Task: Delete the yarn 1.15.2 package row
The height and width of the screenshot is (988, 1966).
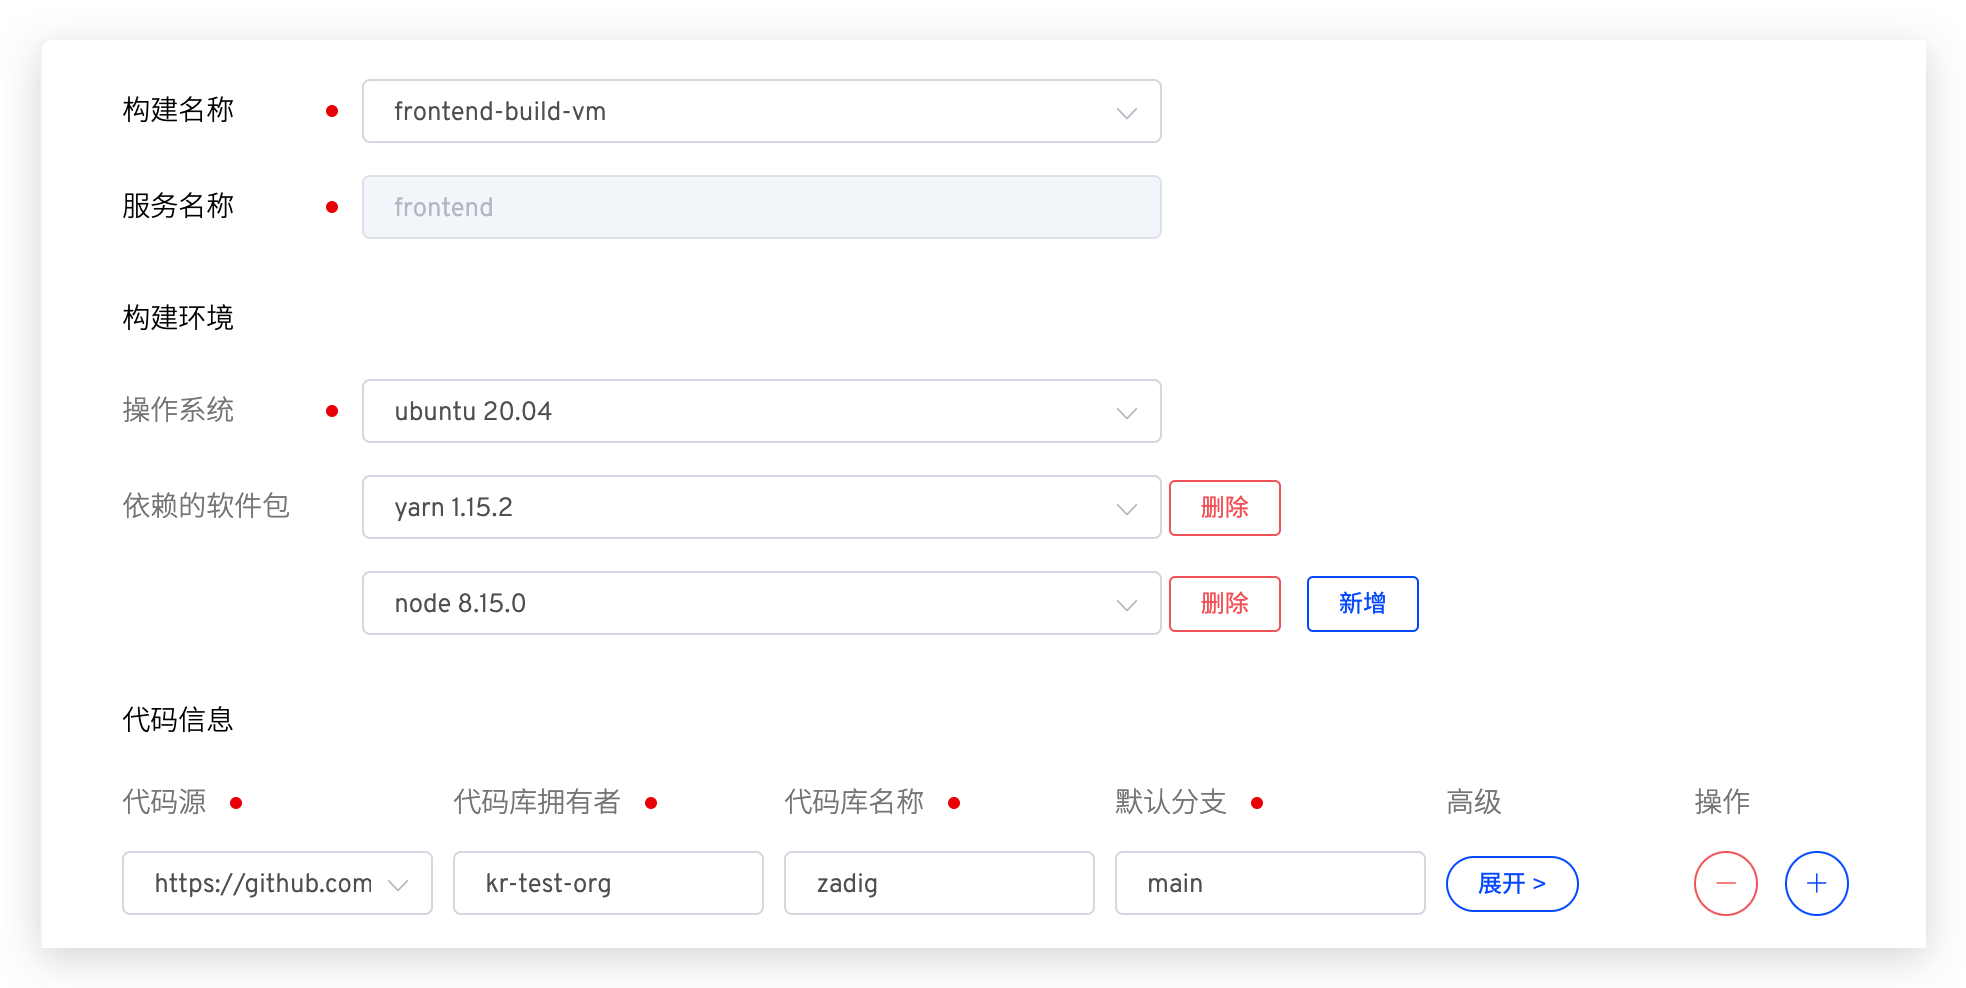Action: point(1224,507)
